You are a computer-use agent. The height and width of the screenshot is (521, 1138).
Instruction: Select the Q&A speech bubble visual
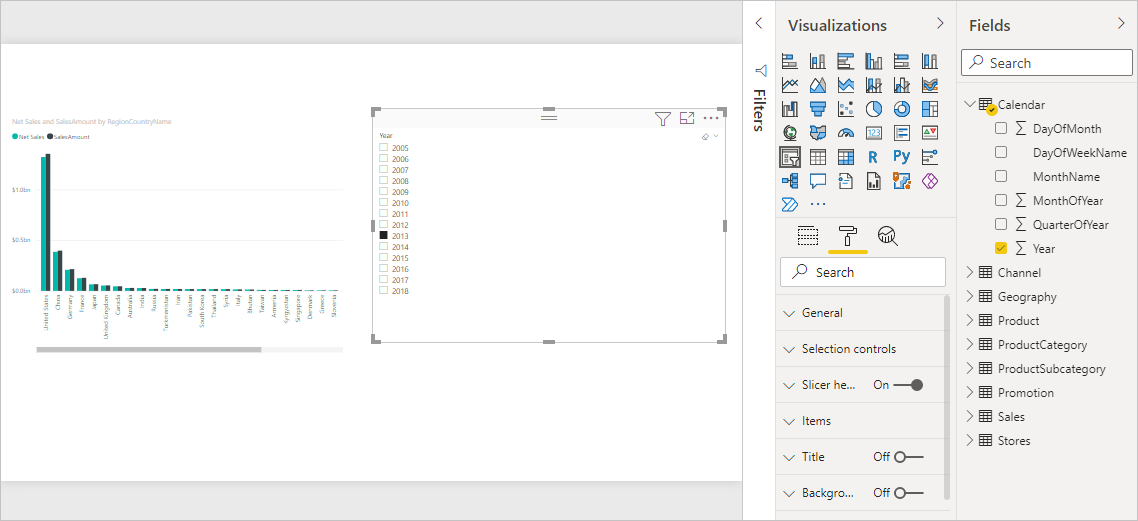click(817, 181)
